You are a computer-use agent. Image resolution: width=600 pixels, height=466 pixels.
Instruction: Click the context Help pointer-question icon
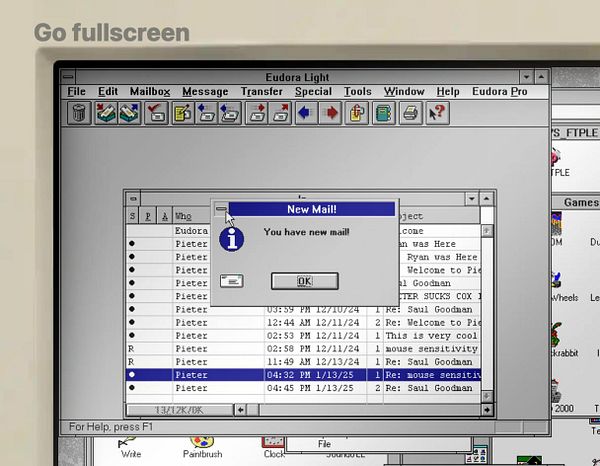[x=438, y=113]
